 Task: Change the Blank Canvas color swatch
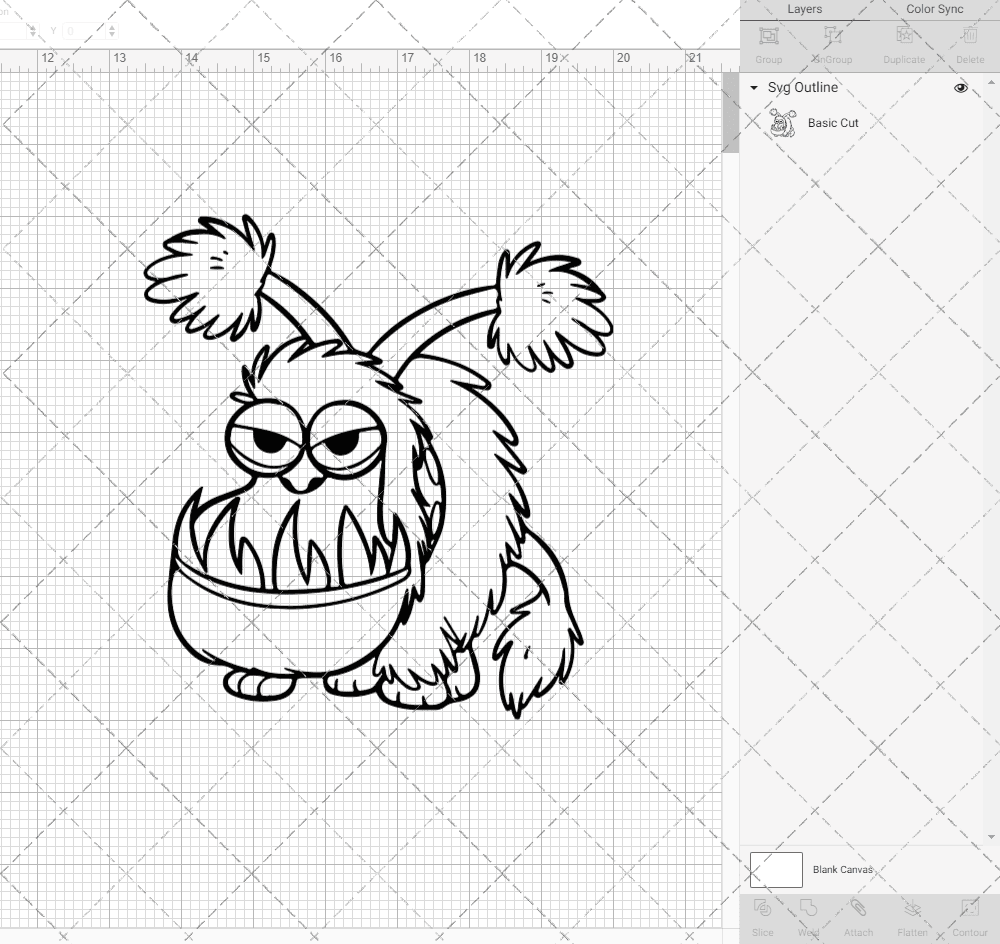pyautogui.click(x=775, y=869)
